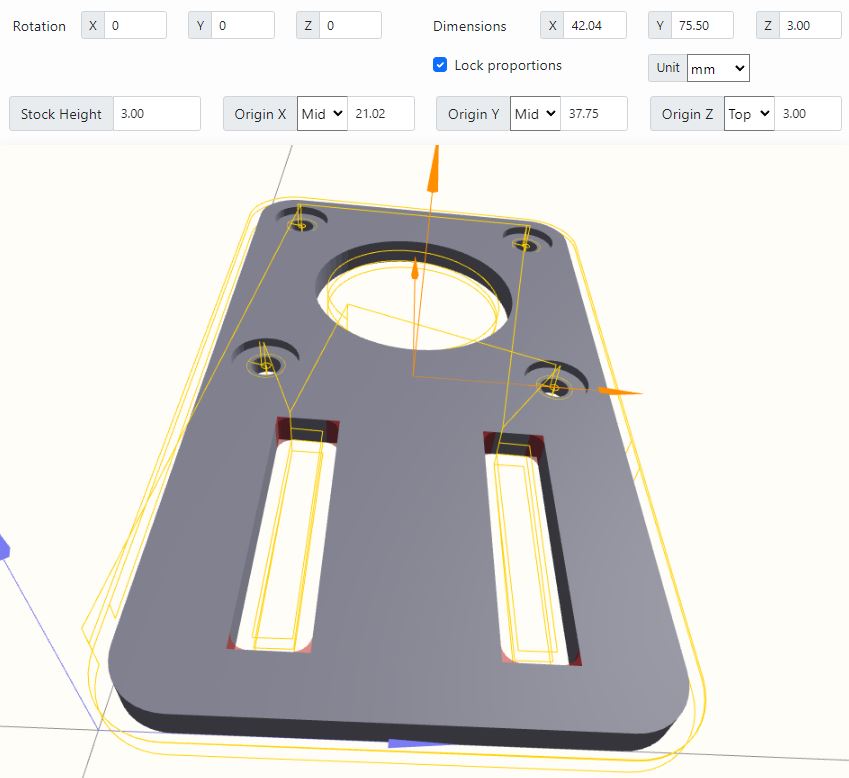Screen dimensions: 849x778
Task: Edit the Dimensions X value 42.04
Action: tap(595, 25)
